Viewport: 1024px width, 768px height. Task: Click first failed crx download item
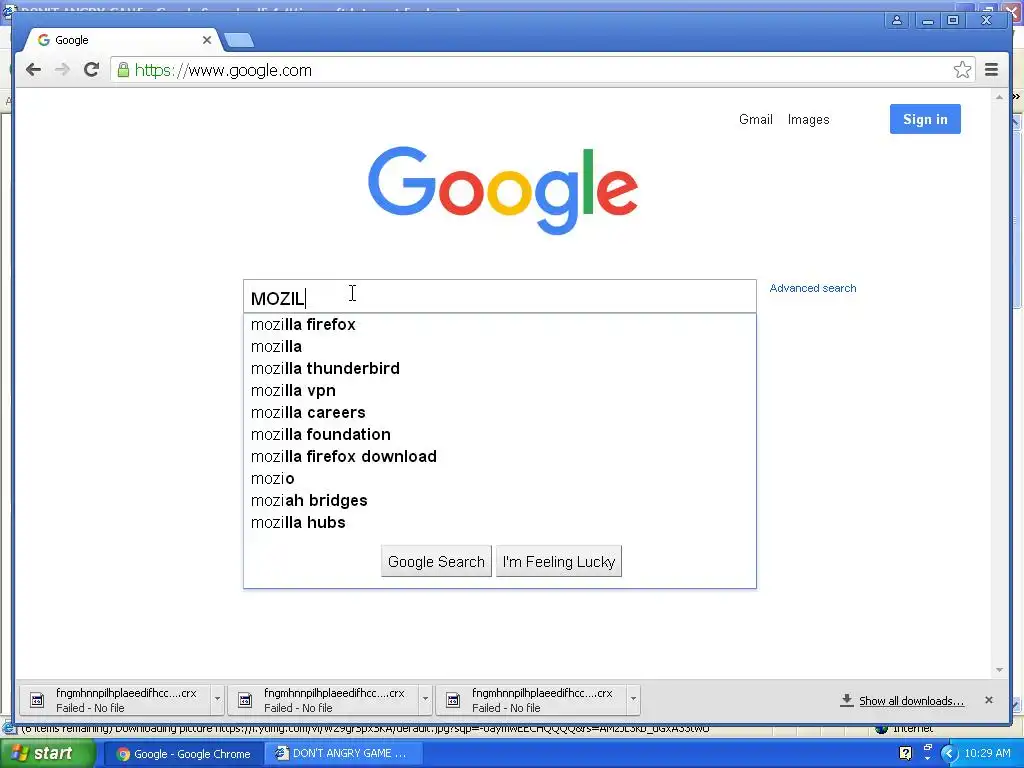(x=116, y=700)
